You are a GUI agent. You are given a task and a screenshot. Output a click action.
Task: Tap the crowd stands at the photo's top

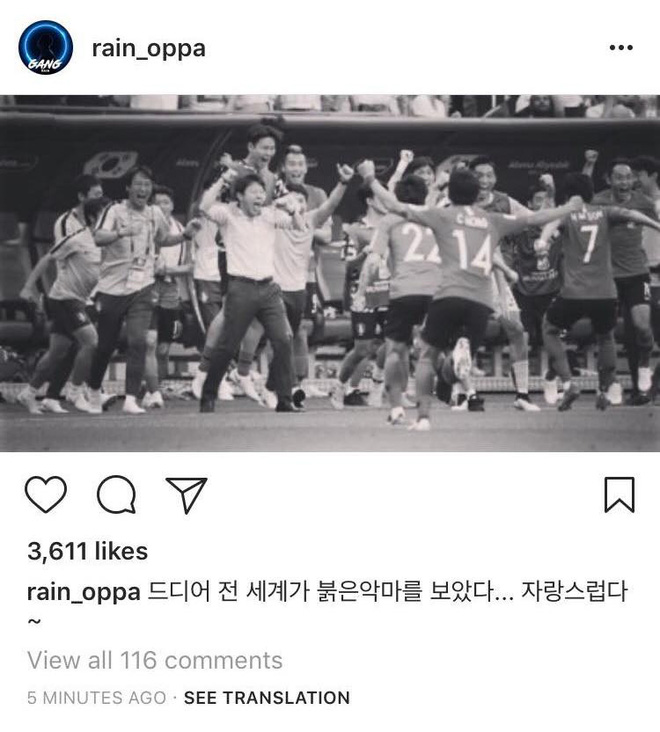click(330, 105)
